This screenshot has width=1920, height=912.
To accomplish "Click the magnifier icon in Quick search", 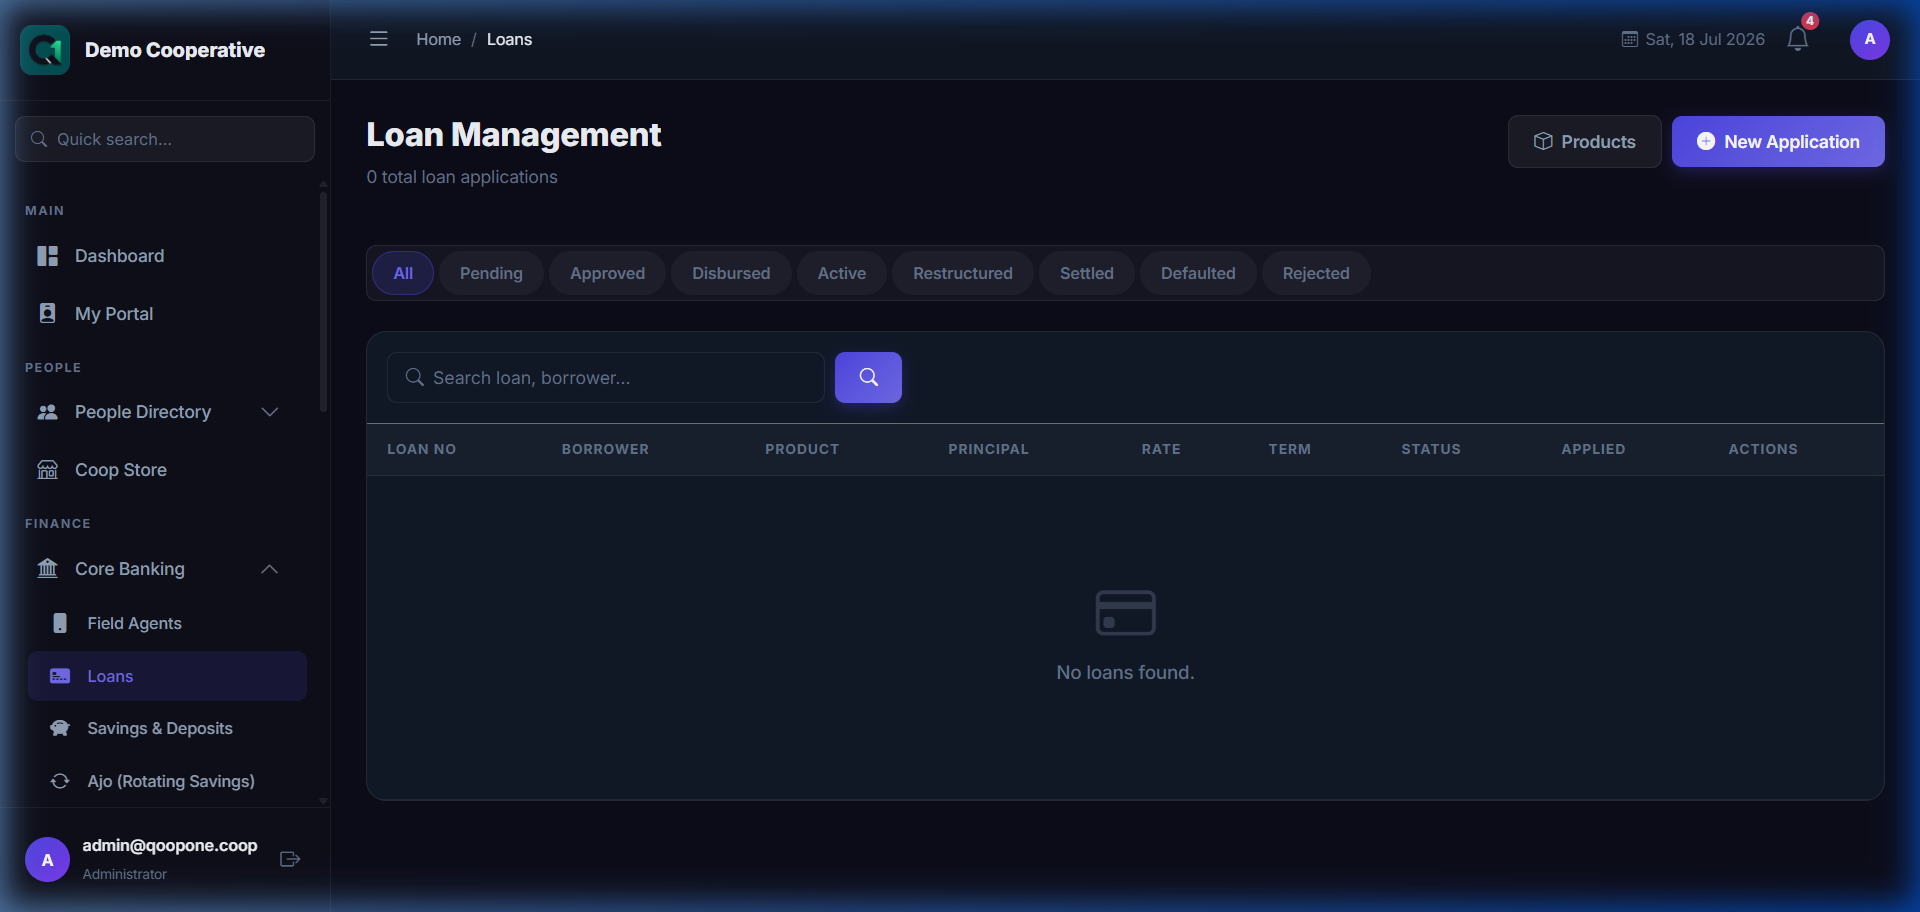I will 39,139.
